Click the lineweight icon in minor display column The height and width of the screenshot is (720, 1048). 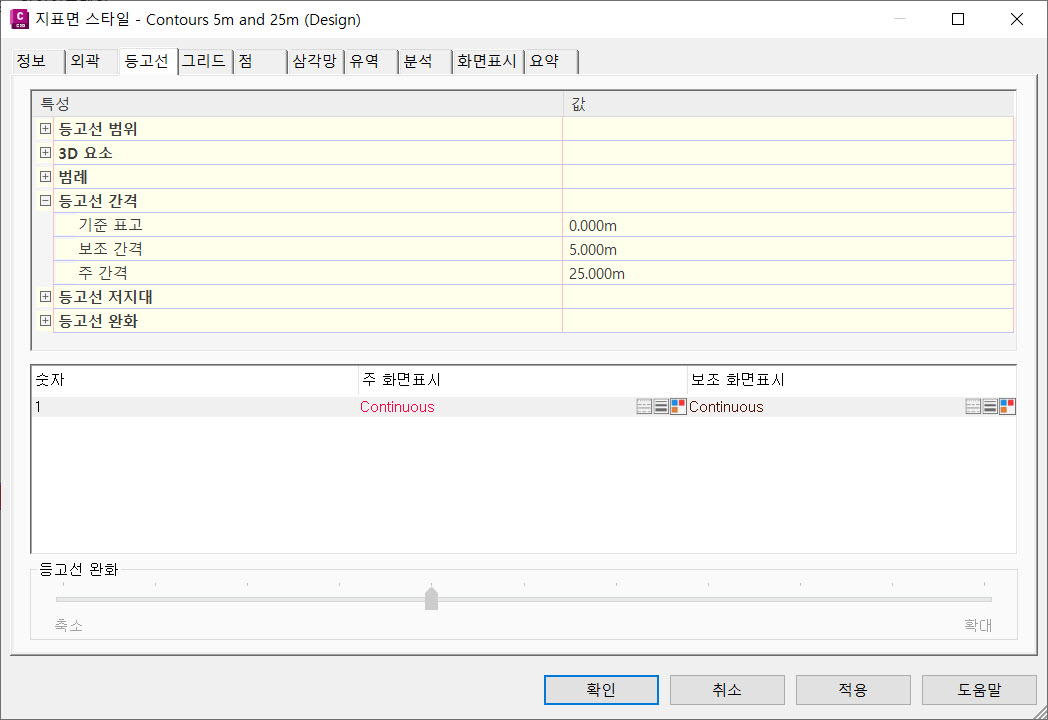point(990,407)
